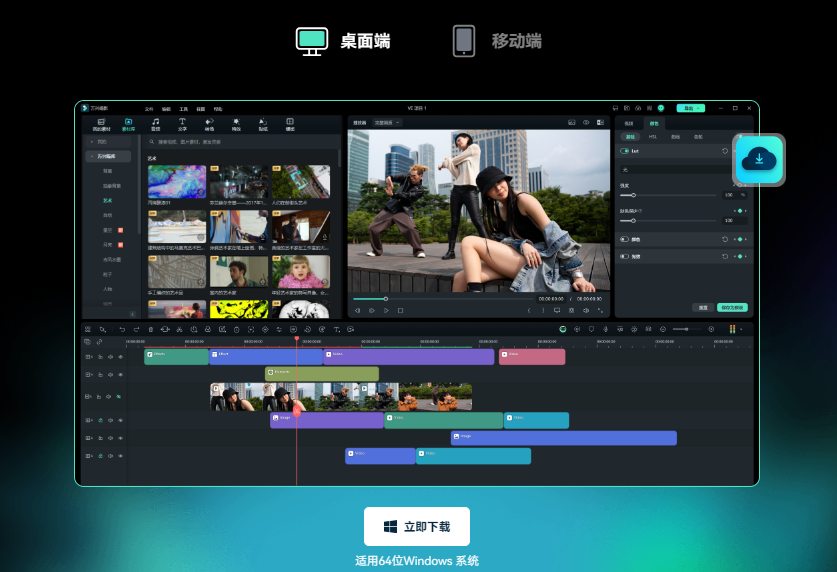837x572 pixels.
Task: Click the text T icon in timeline toolbar
Action: point(336,330)
